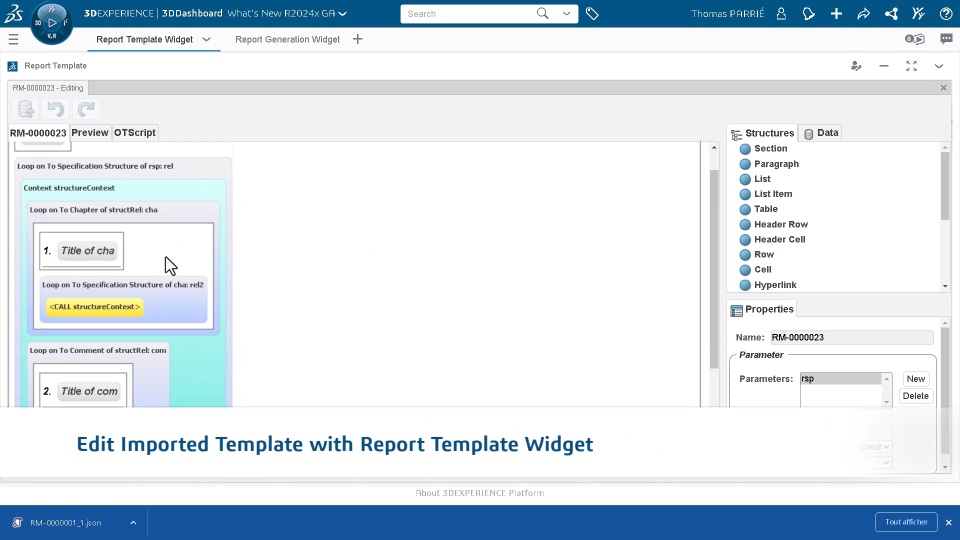Close the RM-0000023 editing panel
The image size is (960, 540).
click(x=943, y=88)
